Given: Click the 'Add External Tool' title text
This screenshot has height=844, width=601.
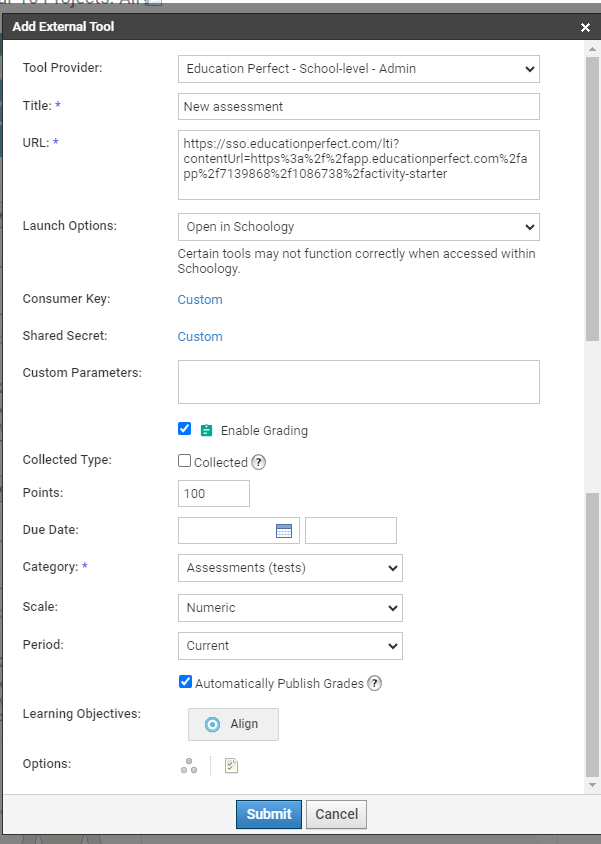Looking at the screenshot, I should [63, 26].
